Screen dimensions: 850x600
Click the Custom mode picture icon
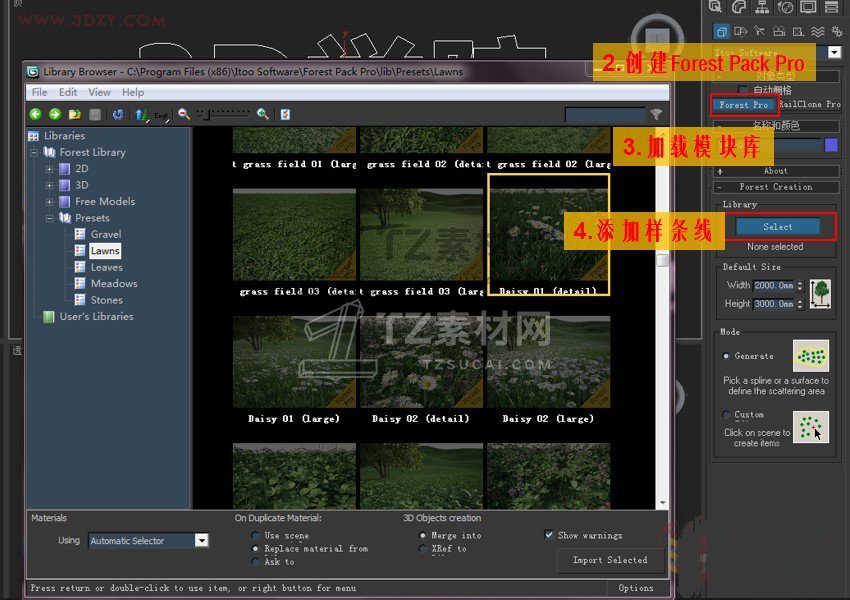pyautogui.click(x=810, y=427)
